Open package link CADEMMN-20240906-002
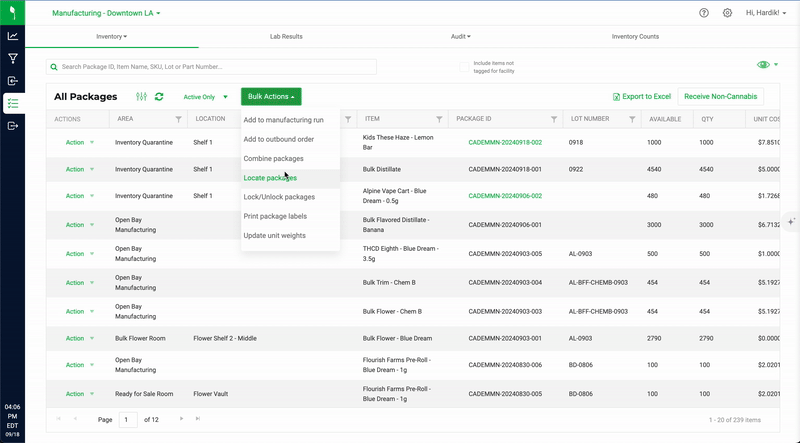 (x=505, y=196)
